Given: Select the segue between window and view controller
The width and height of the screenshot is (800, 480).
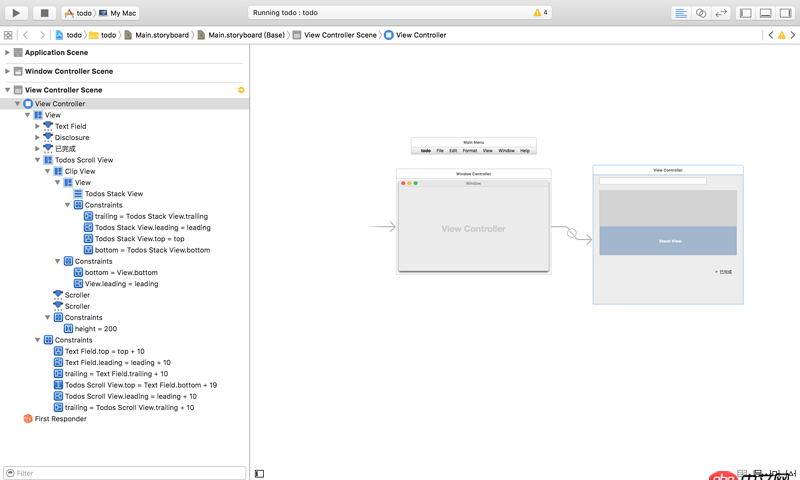Looking at the screenshot, I should pyautogui.click(x=572, y=233).
